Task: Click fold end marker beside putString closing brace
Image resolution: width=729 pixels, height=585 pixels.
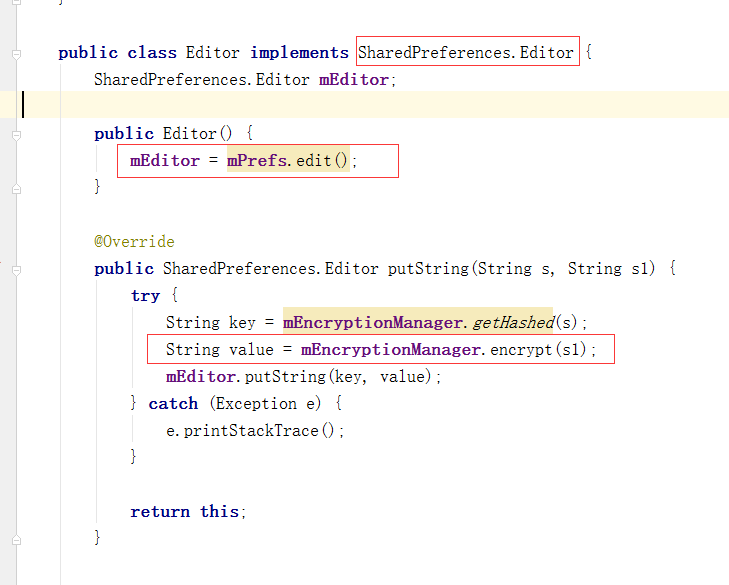Action: pos(16,540)
